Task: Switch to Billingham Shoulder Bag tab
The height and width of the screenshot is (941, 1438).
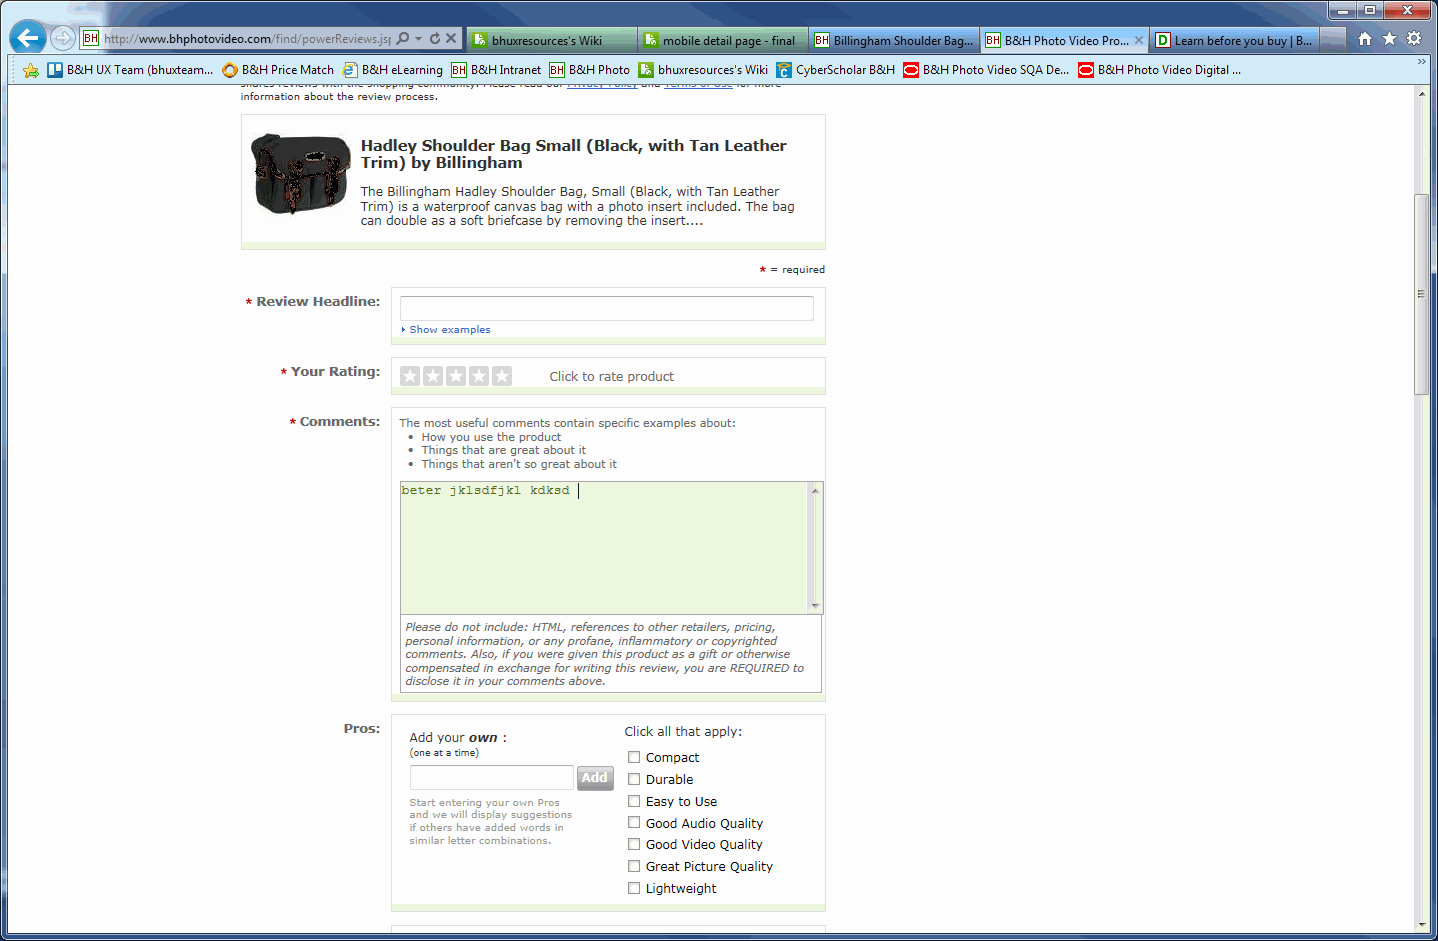Action: point(893,41)
